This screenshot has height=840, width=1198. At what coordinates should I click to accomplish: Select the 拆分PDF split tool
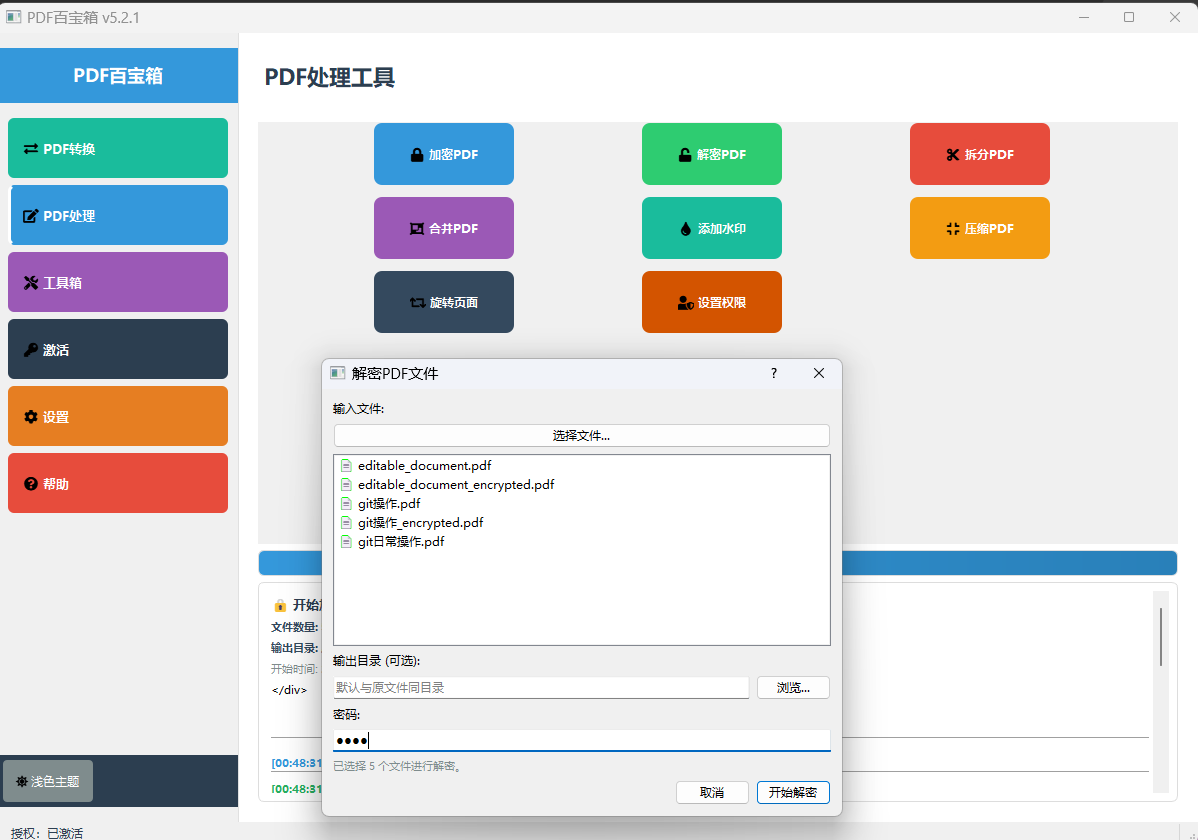(979, 154)
